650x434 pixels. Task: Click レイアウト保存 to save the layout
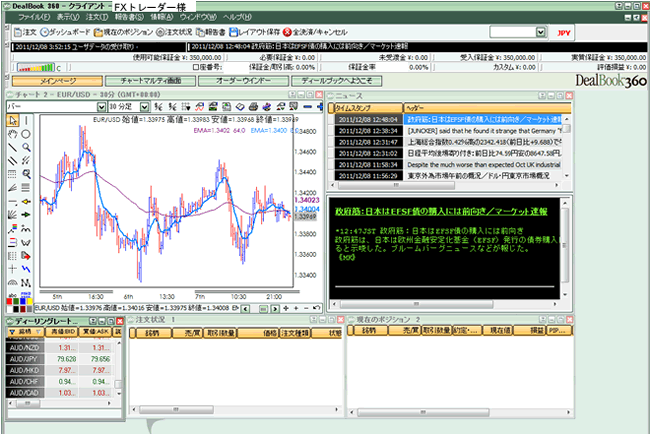pos(255,32)
